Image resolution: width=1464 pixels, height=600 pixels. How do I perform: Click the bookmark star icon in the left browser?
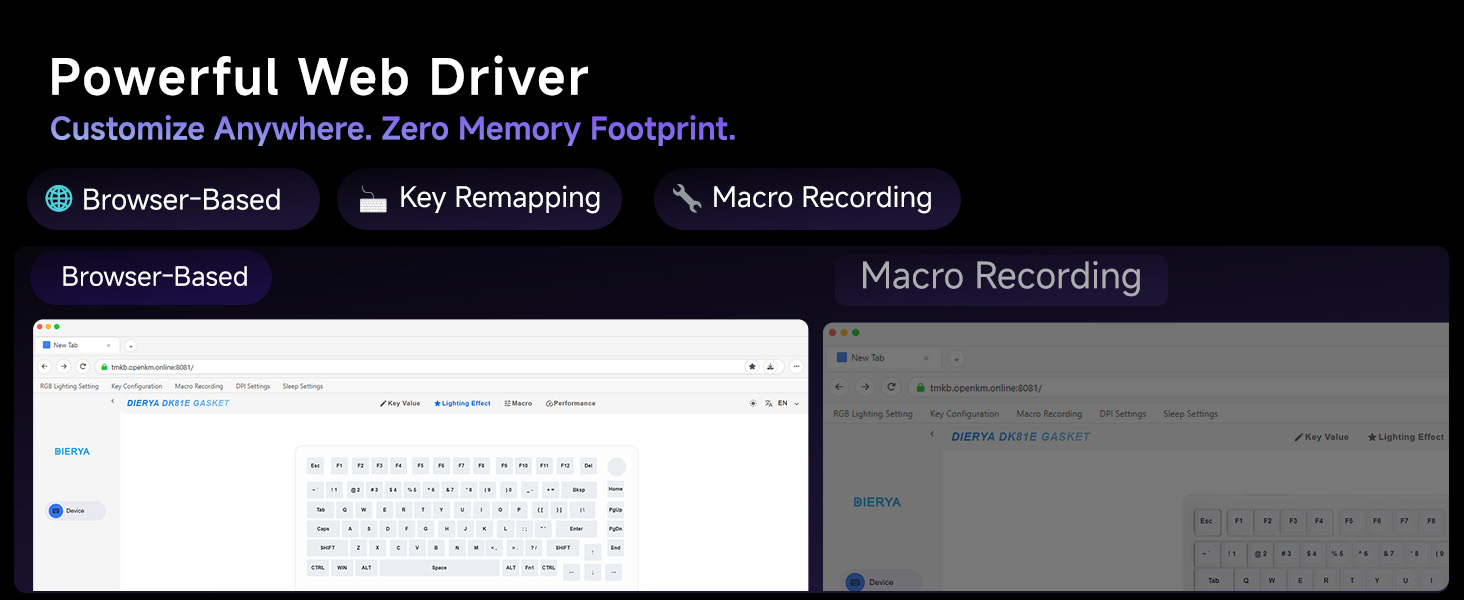coord(752,367)
